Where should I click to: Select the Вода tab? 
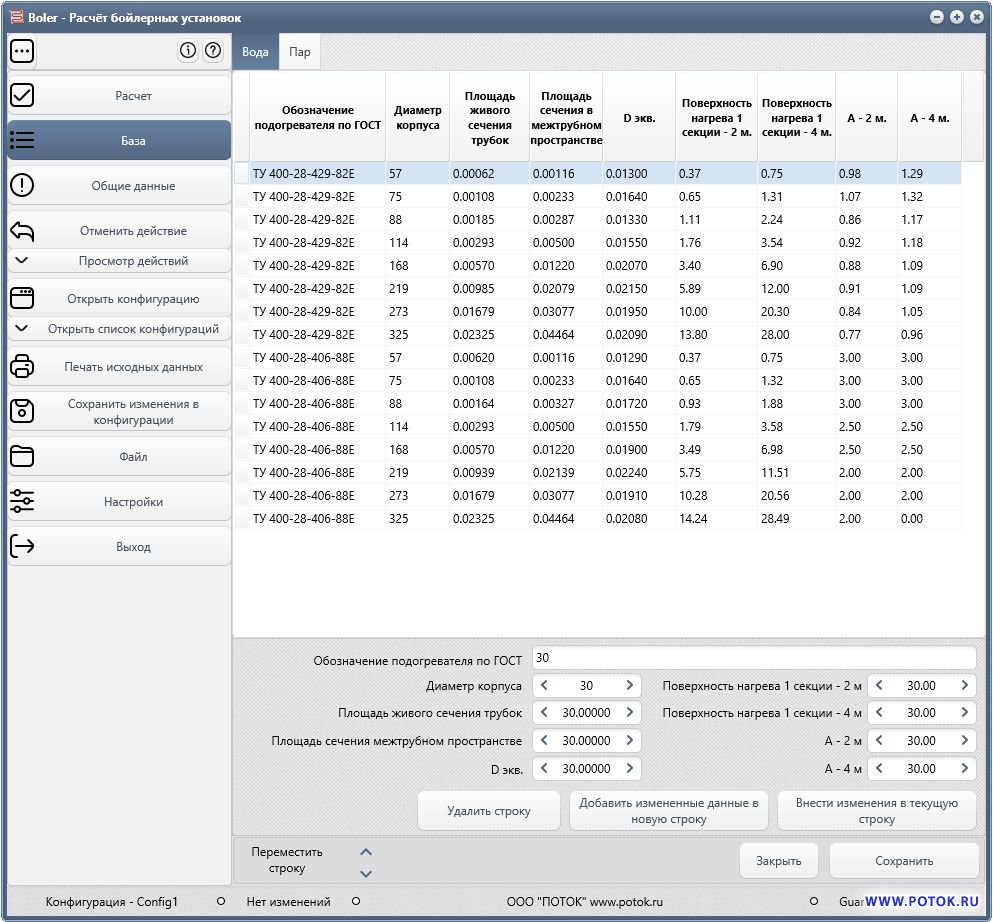point(255,52)
